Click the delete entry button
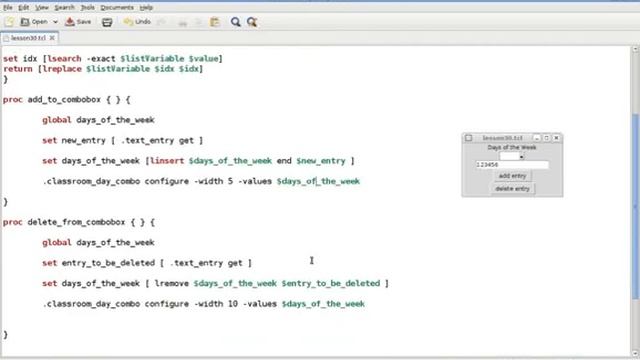This screenshot has width=640, height=360. coord(512,189)
